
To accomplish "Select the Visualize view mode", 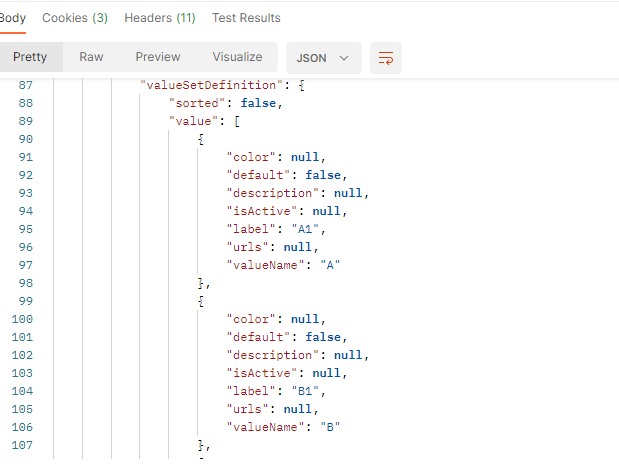I will (x=237, y=57).
